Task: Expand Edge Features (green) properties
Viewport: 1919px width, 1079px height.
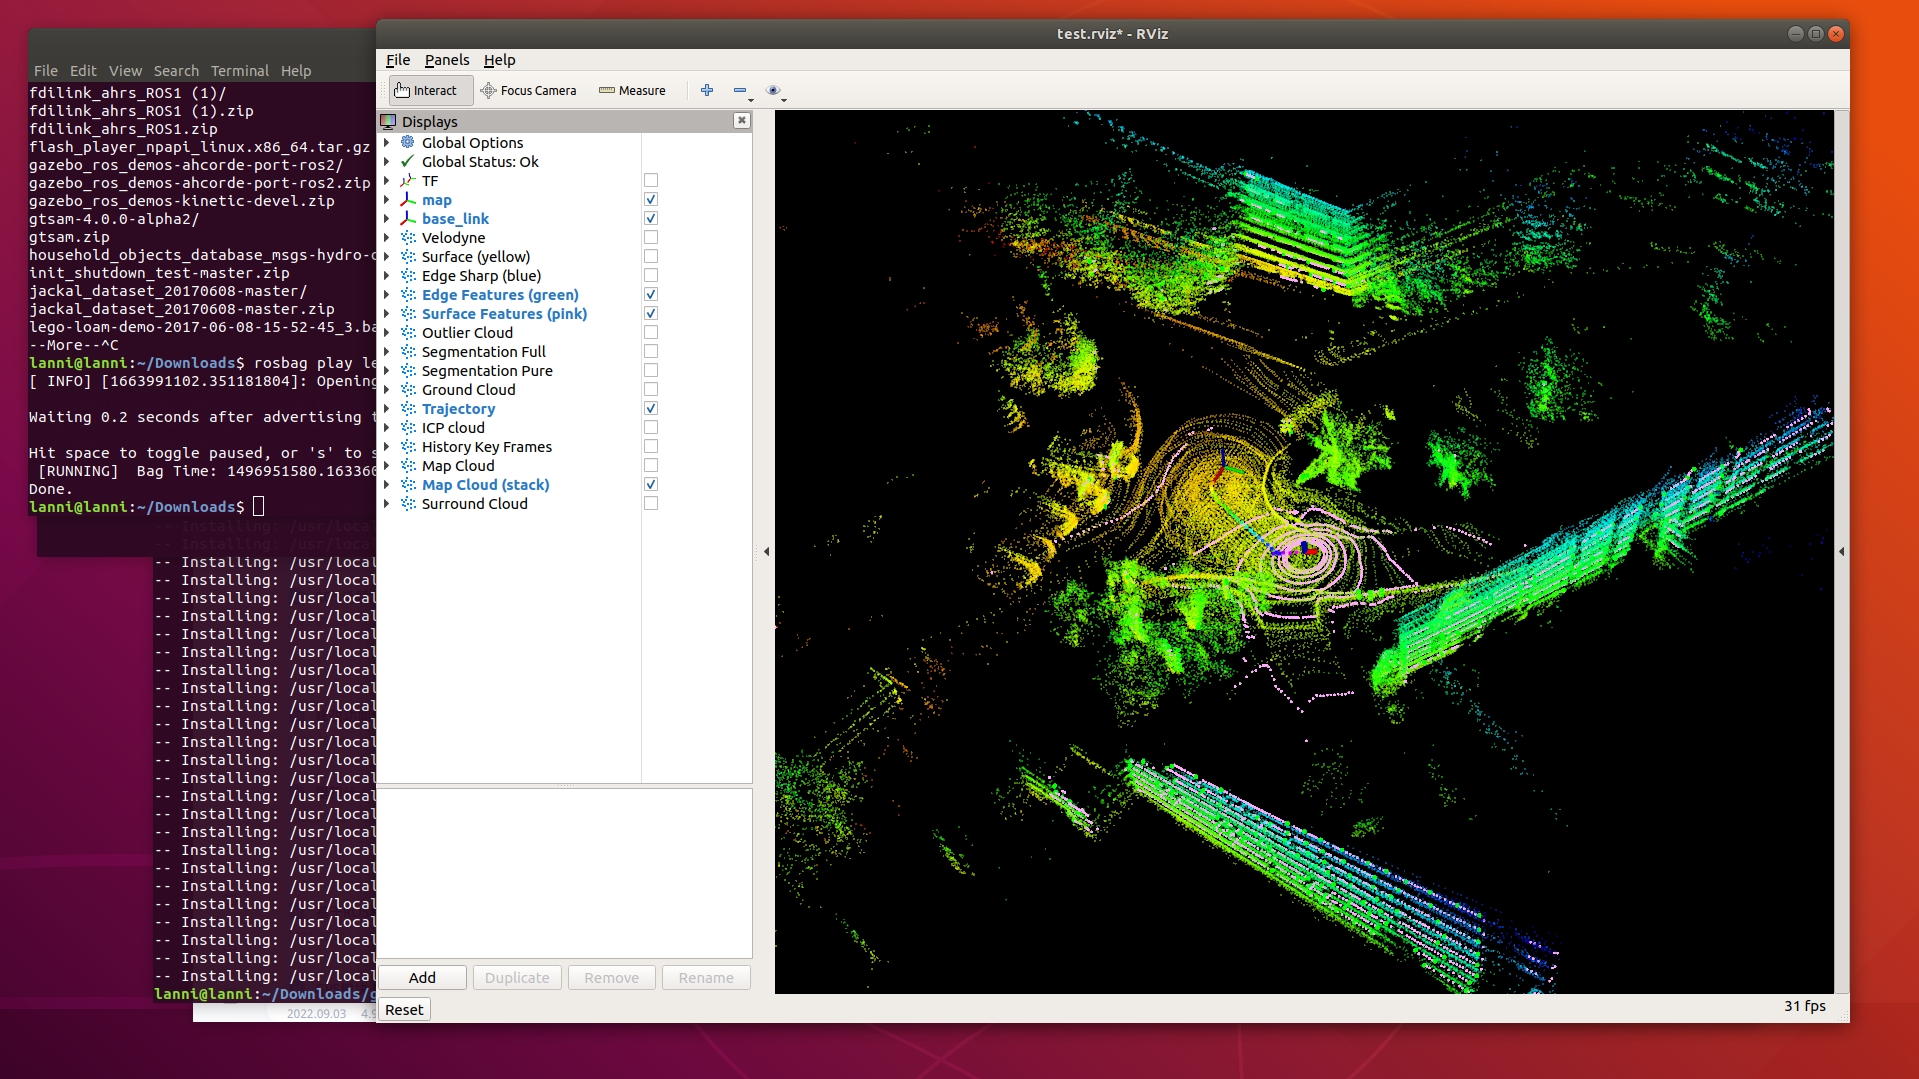Action: pyautogui.click(x=386, y=294)
